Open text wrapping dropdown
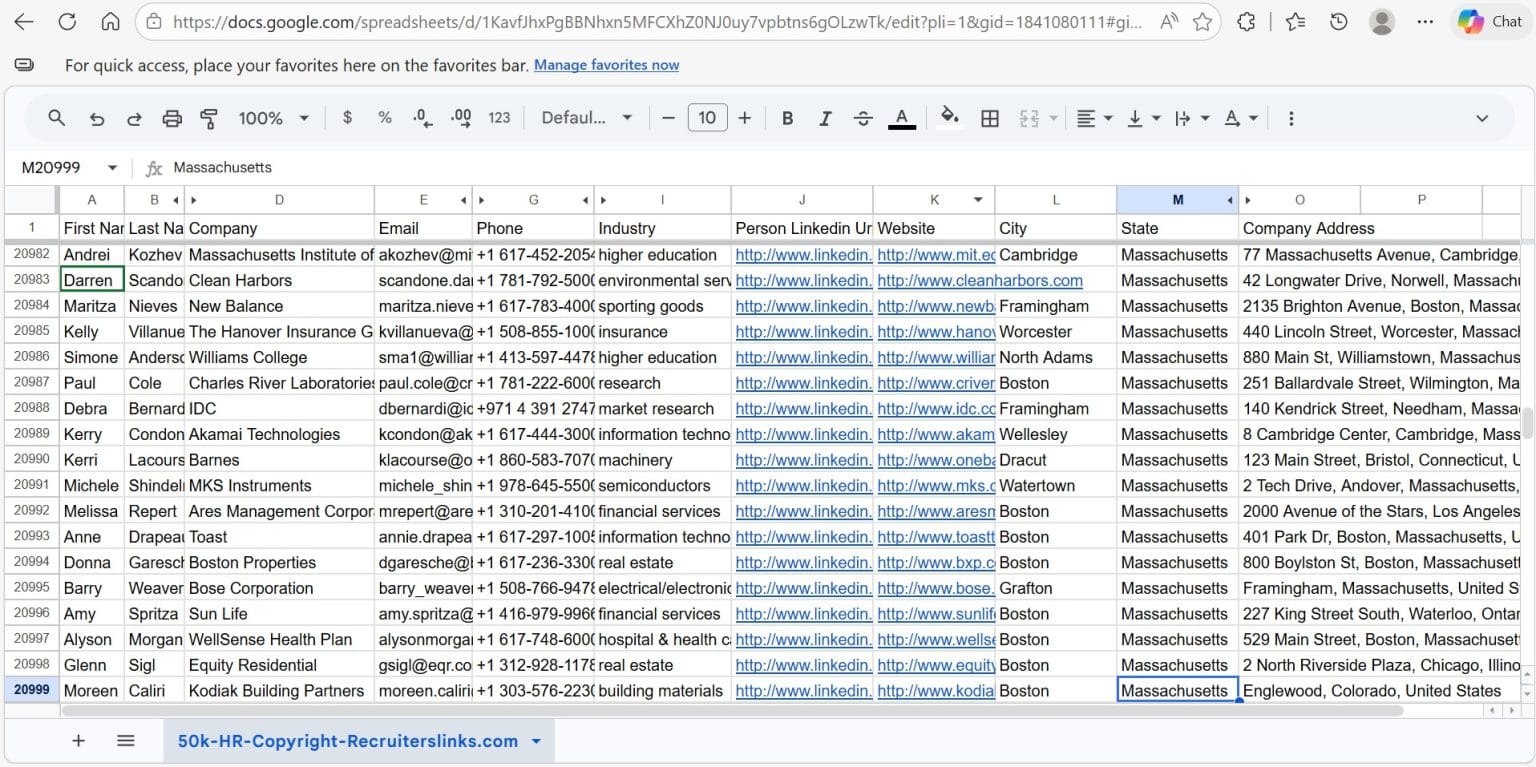Viewport: 1536px width, 767px height. 1192,118
